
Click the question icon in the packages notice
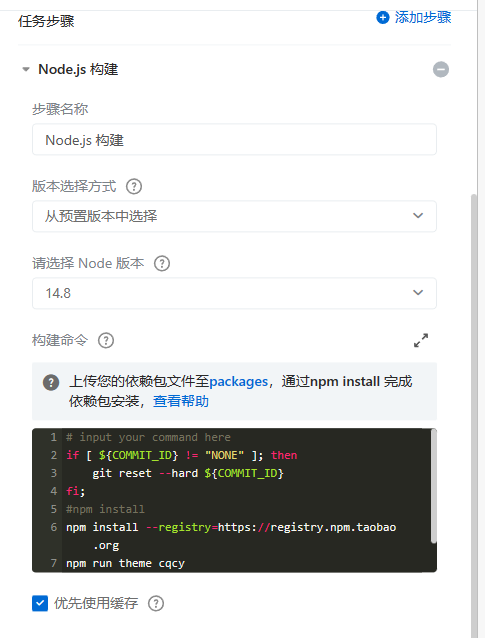pos(51,382)
